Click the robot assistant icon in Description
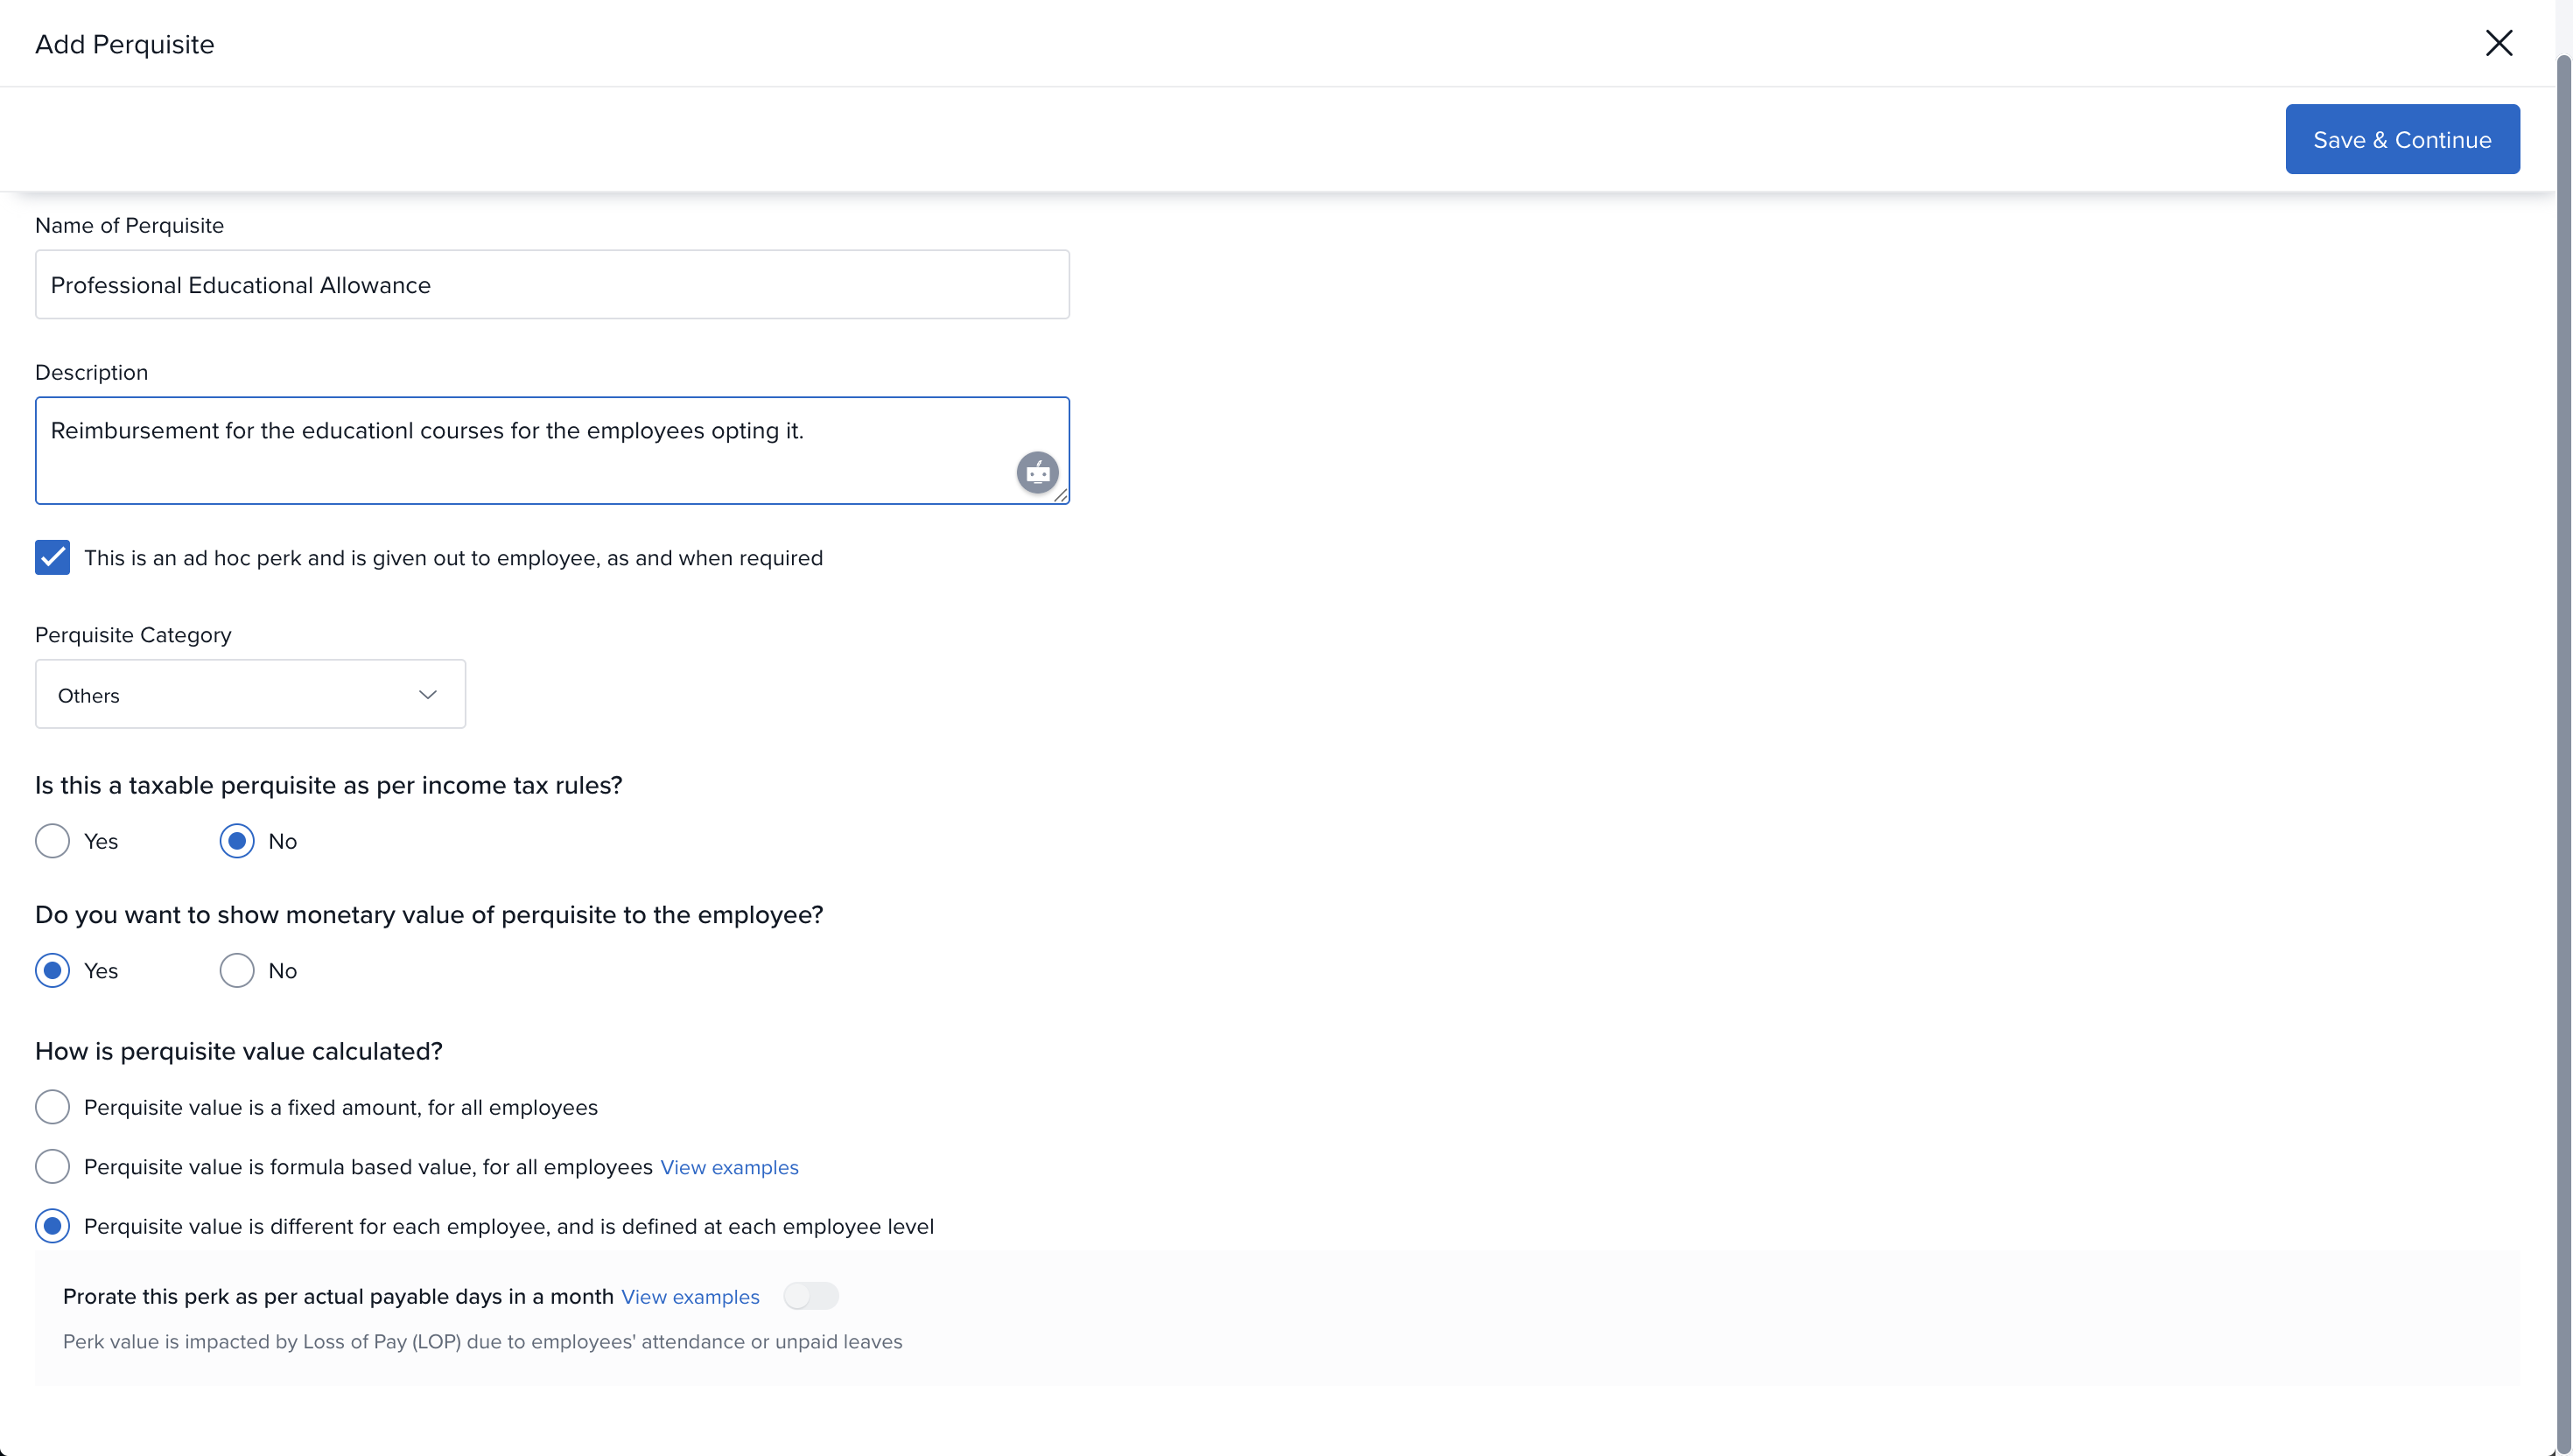This screenshot has width=2573, height=1456. coord(1037,472)
